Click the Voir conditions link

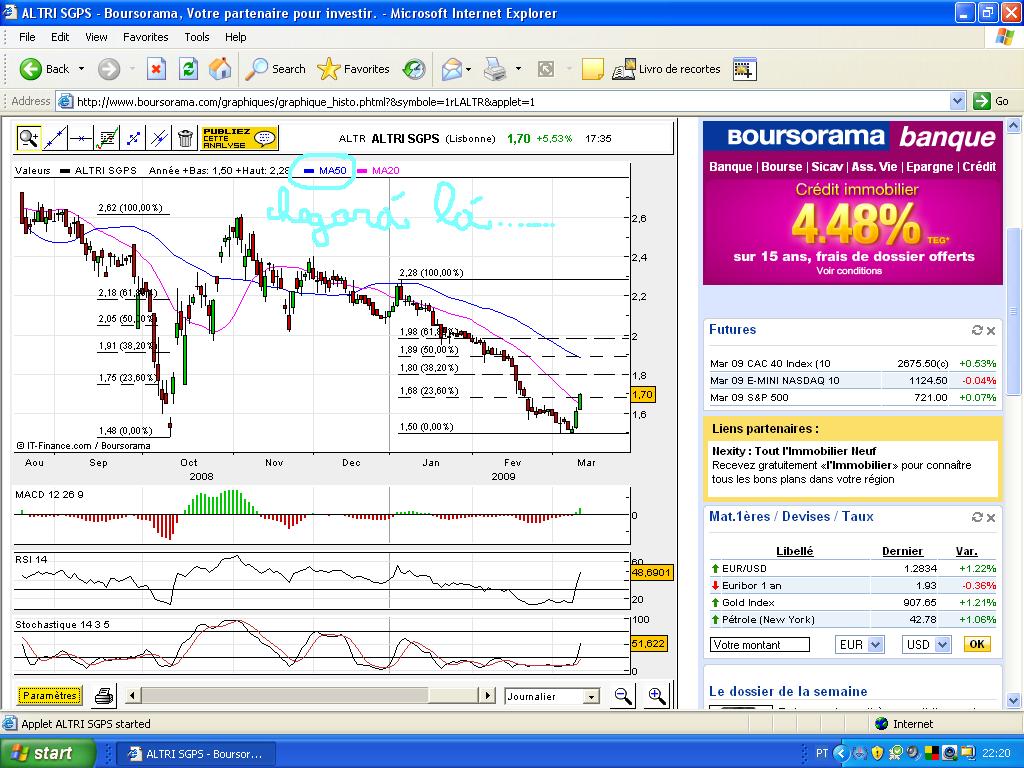849,271
